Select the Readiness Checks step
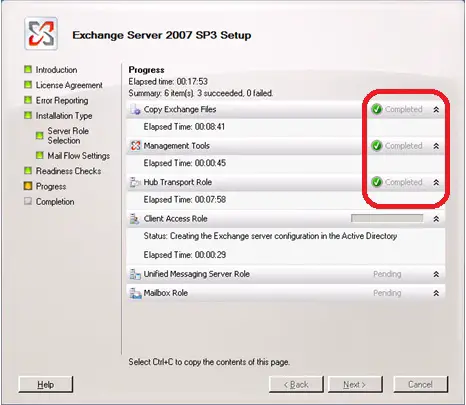 click(68, 171)
